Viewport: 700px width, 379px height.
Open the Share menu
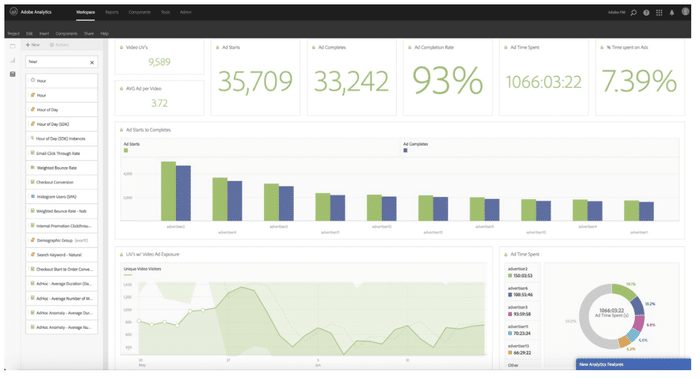point(89,33)
